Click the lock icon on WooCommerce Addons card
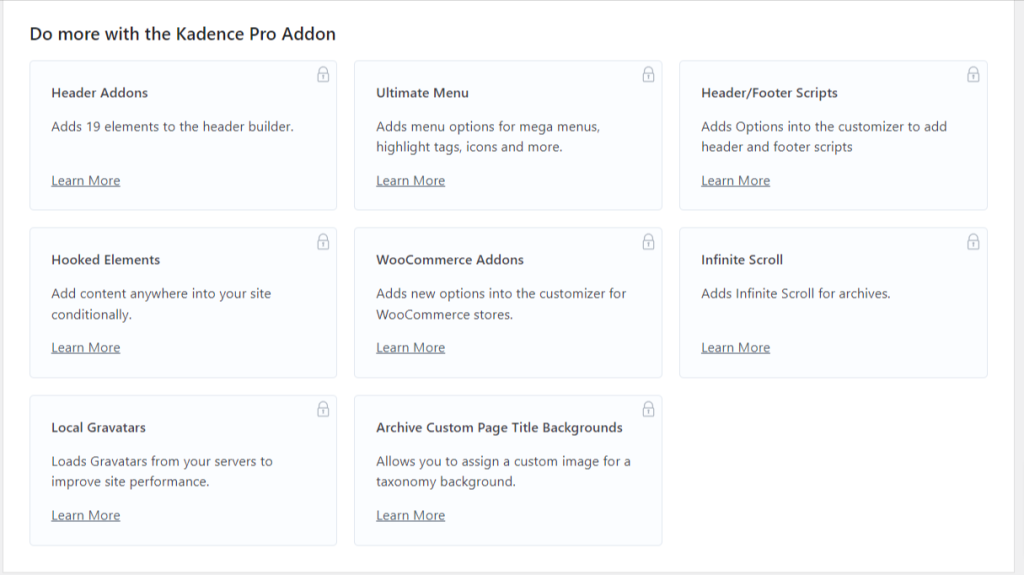Screen dimensions: 1024x575 click(x=648, y=242)
